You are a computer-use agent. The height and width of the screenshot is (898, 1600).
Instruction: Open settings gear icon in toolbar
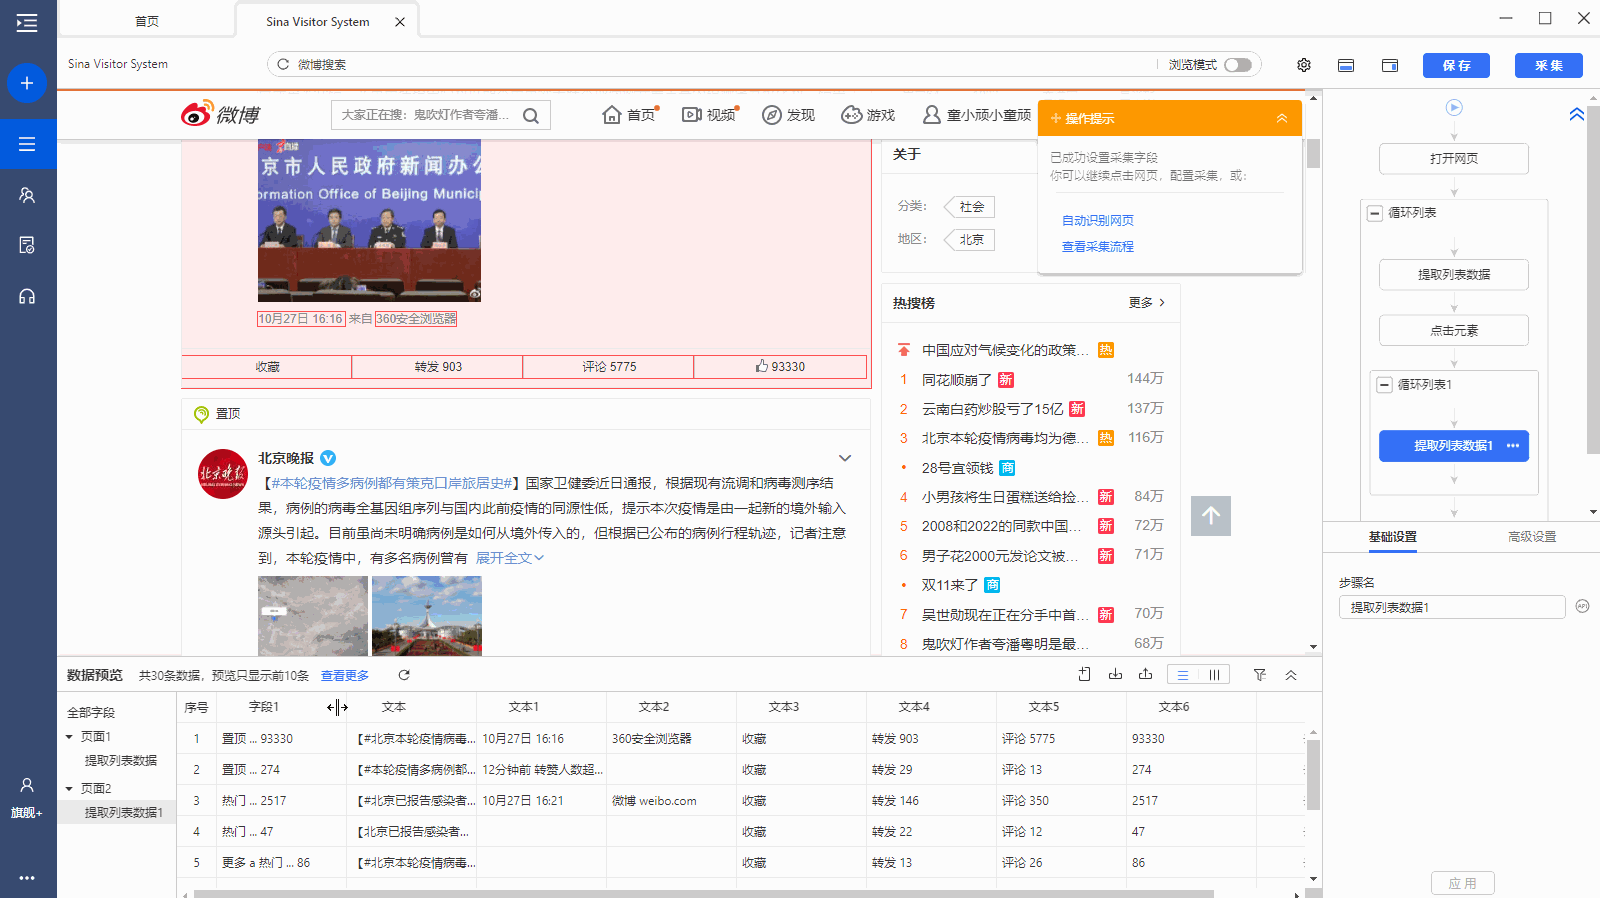1304,65
